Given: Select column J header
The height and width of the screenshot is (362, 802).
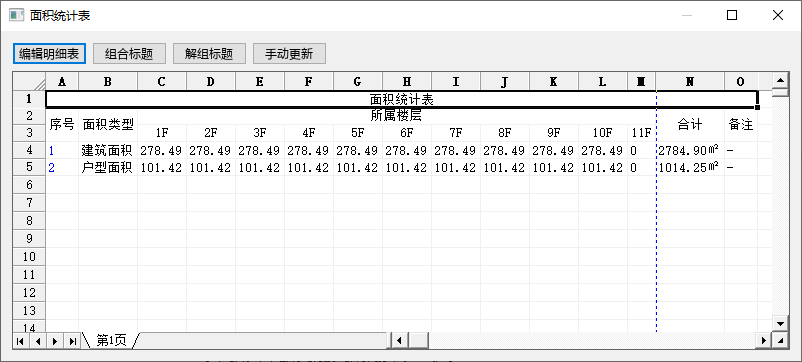Looking at the screenshot, I should point(505,81).
